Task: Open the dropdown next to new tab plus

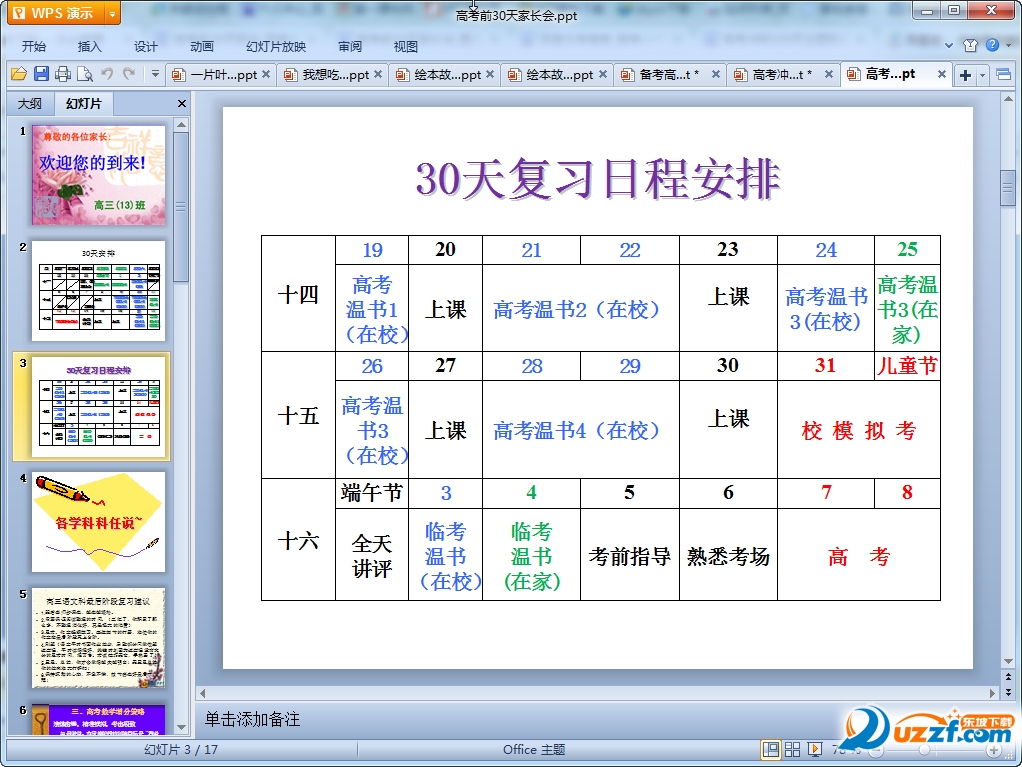Action: point(982,76)
